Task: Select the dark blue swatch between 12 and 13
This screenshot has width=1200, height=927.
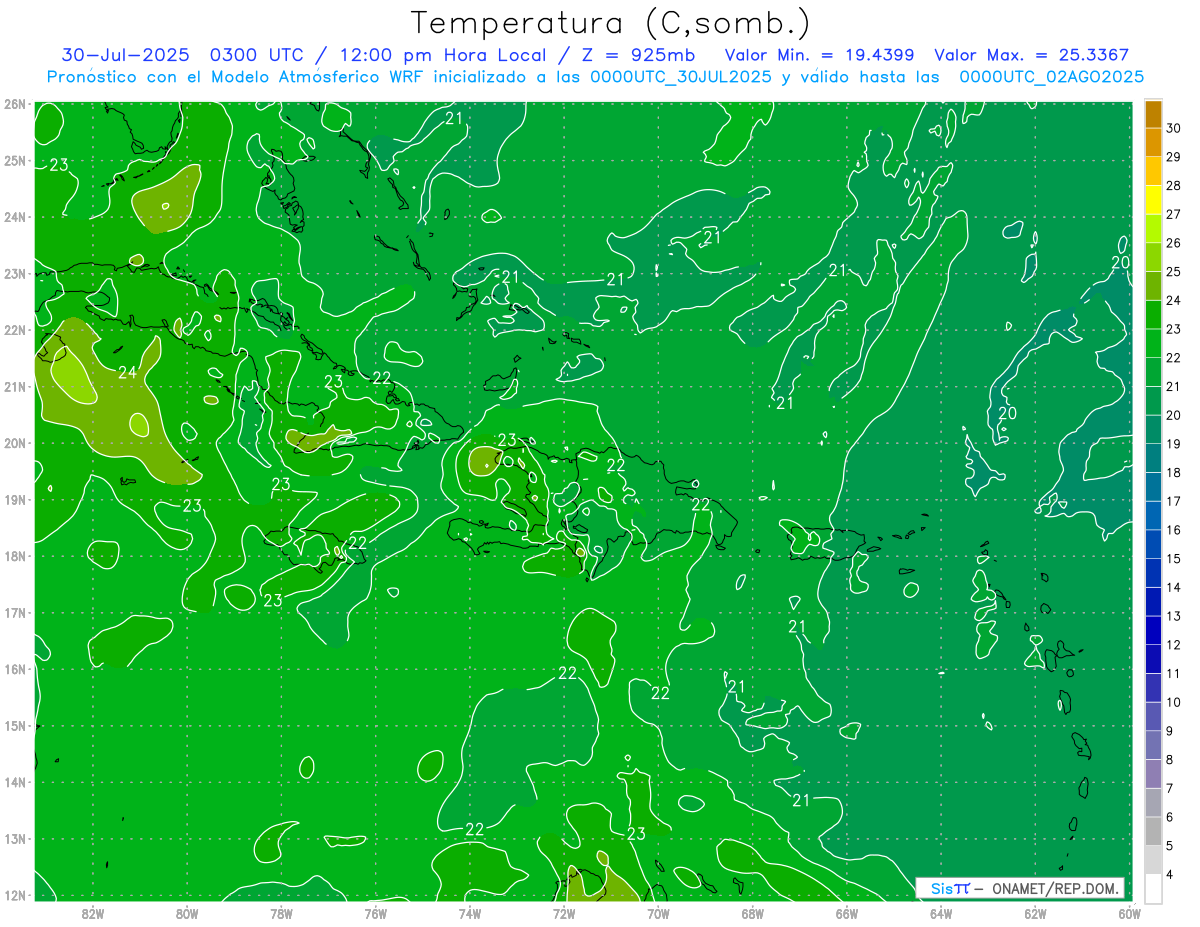Action: pos(1153,630)
